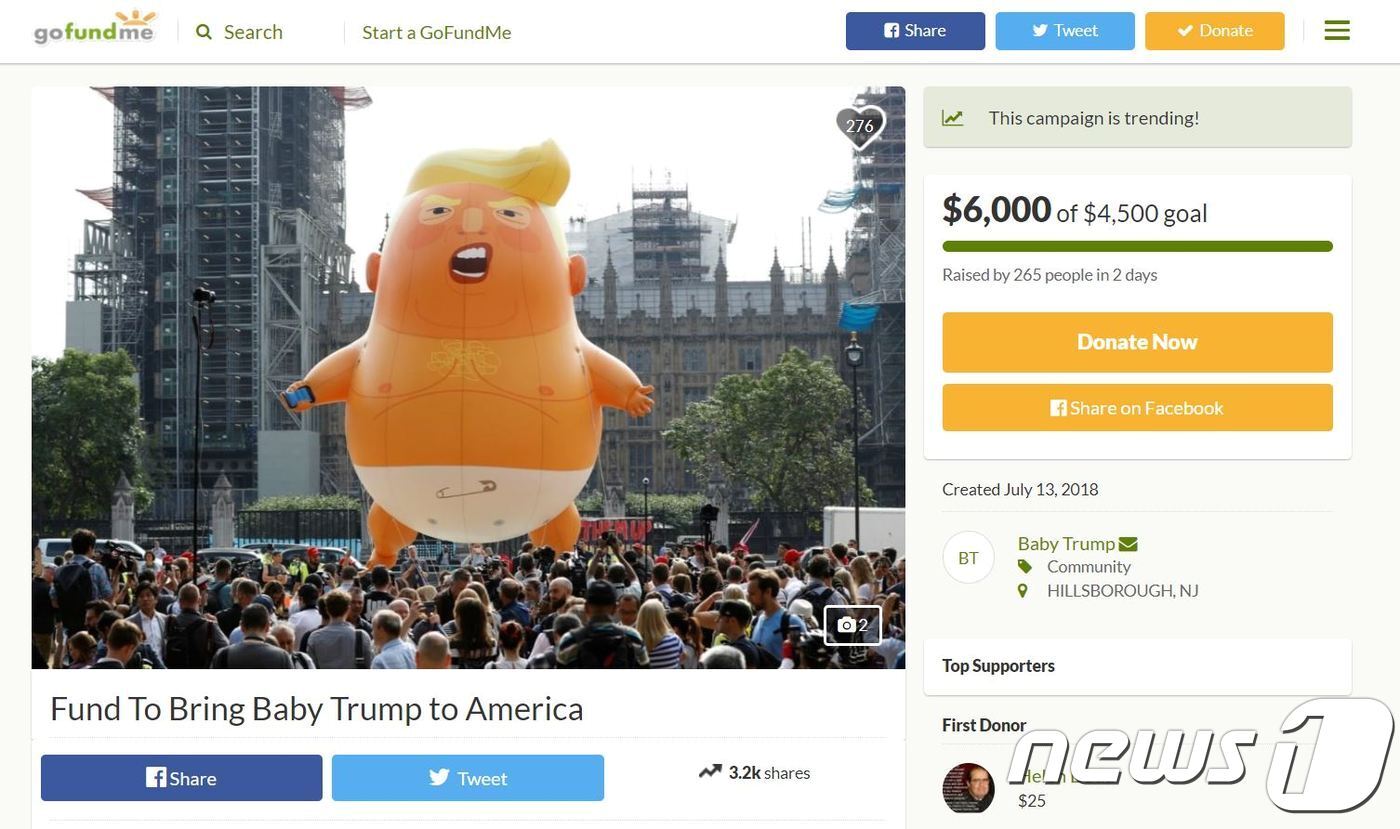This screenshot has height=829, width=1400.
Task: Click the envelope icon beside Baby Trump
Action: click(1128, 544)
